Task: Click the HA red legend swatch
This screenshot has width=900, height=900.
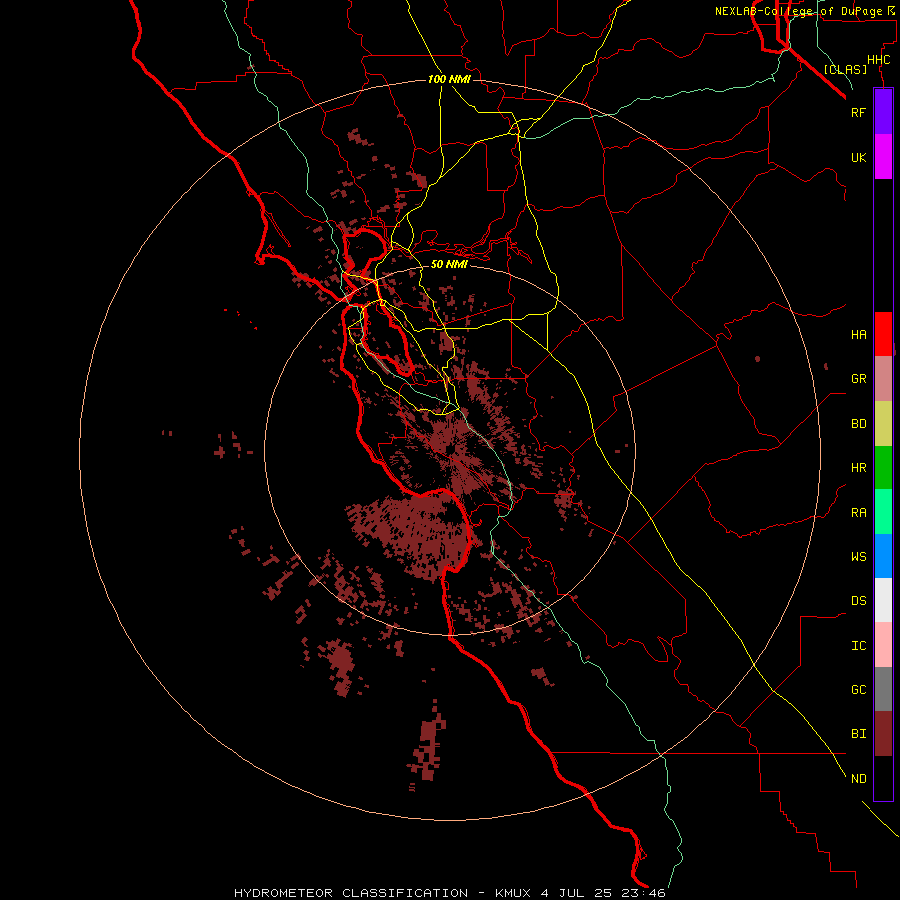Action: (x=883, y=334)
